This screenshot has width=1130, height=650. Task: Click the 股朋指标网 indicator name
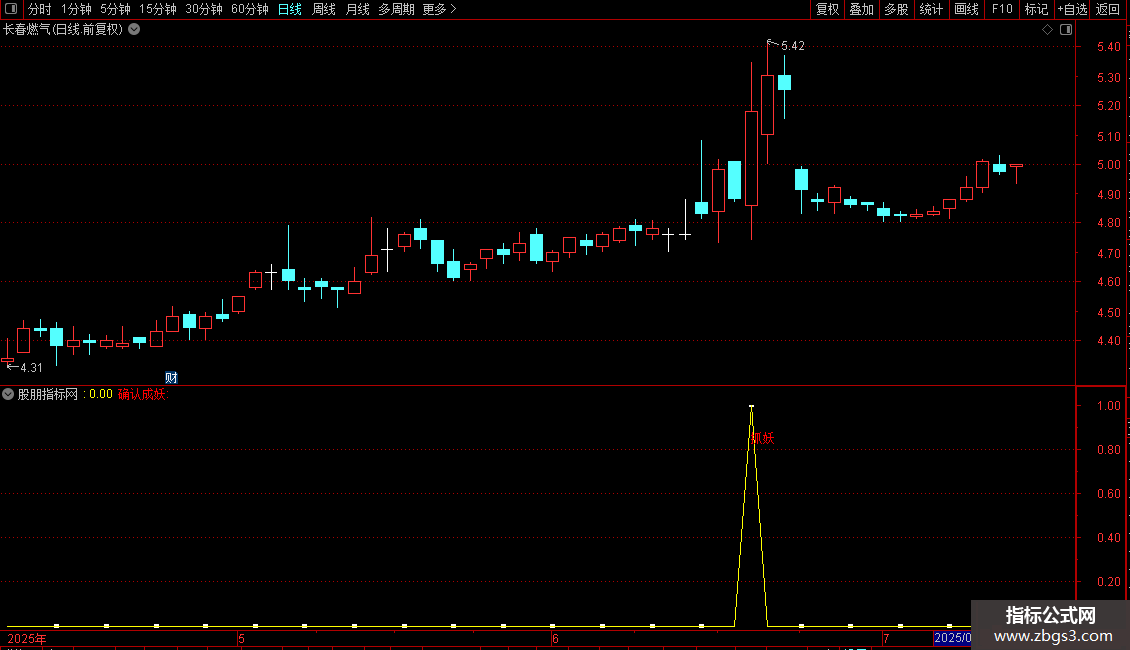pyautogui.click(x=48, y=394)
